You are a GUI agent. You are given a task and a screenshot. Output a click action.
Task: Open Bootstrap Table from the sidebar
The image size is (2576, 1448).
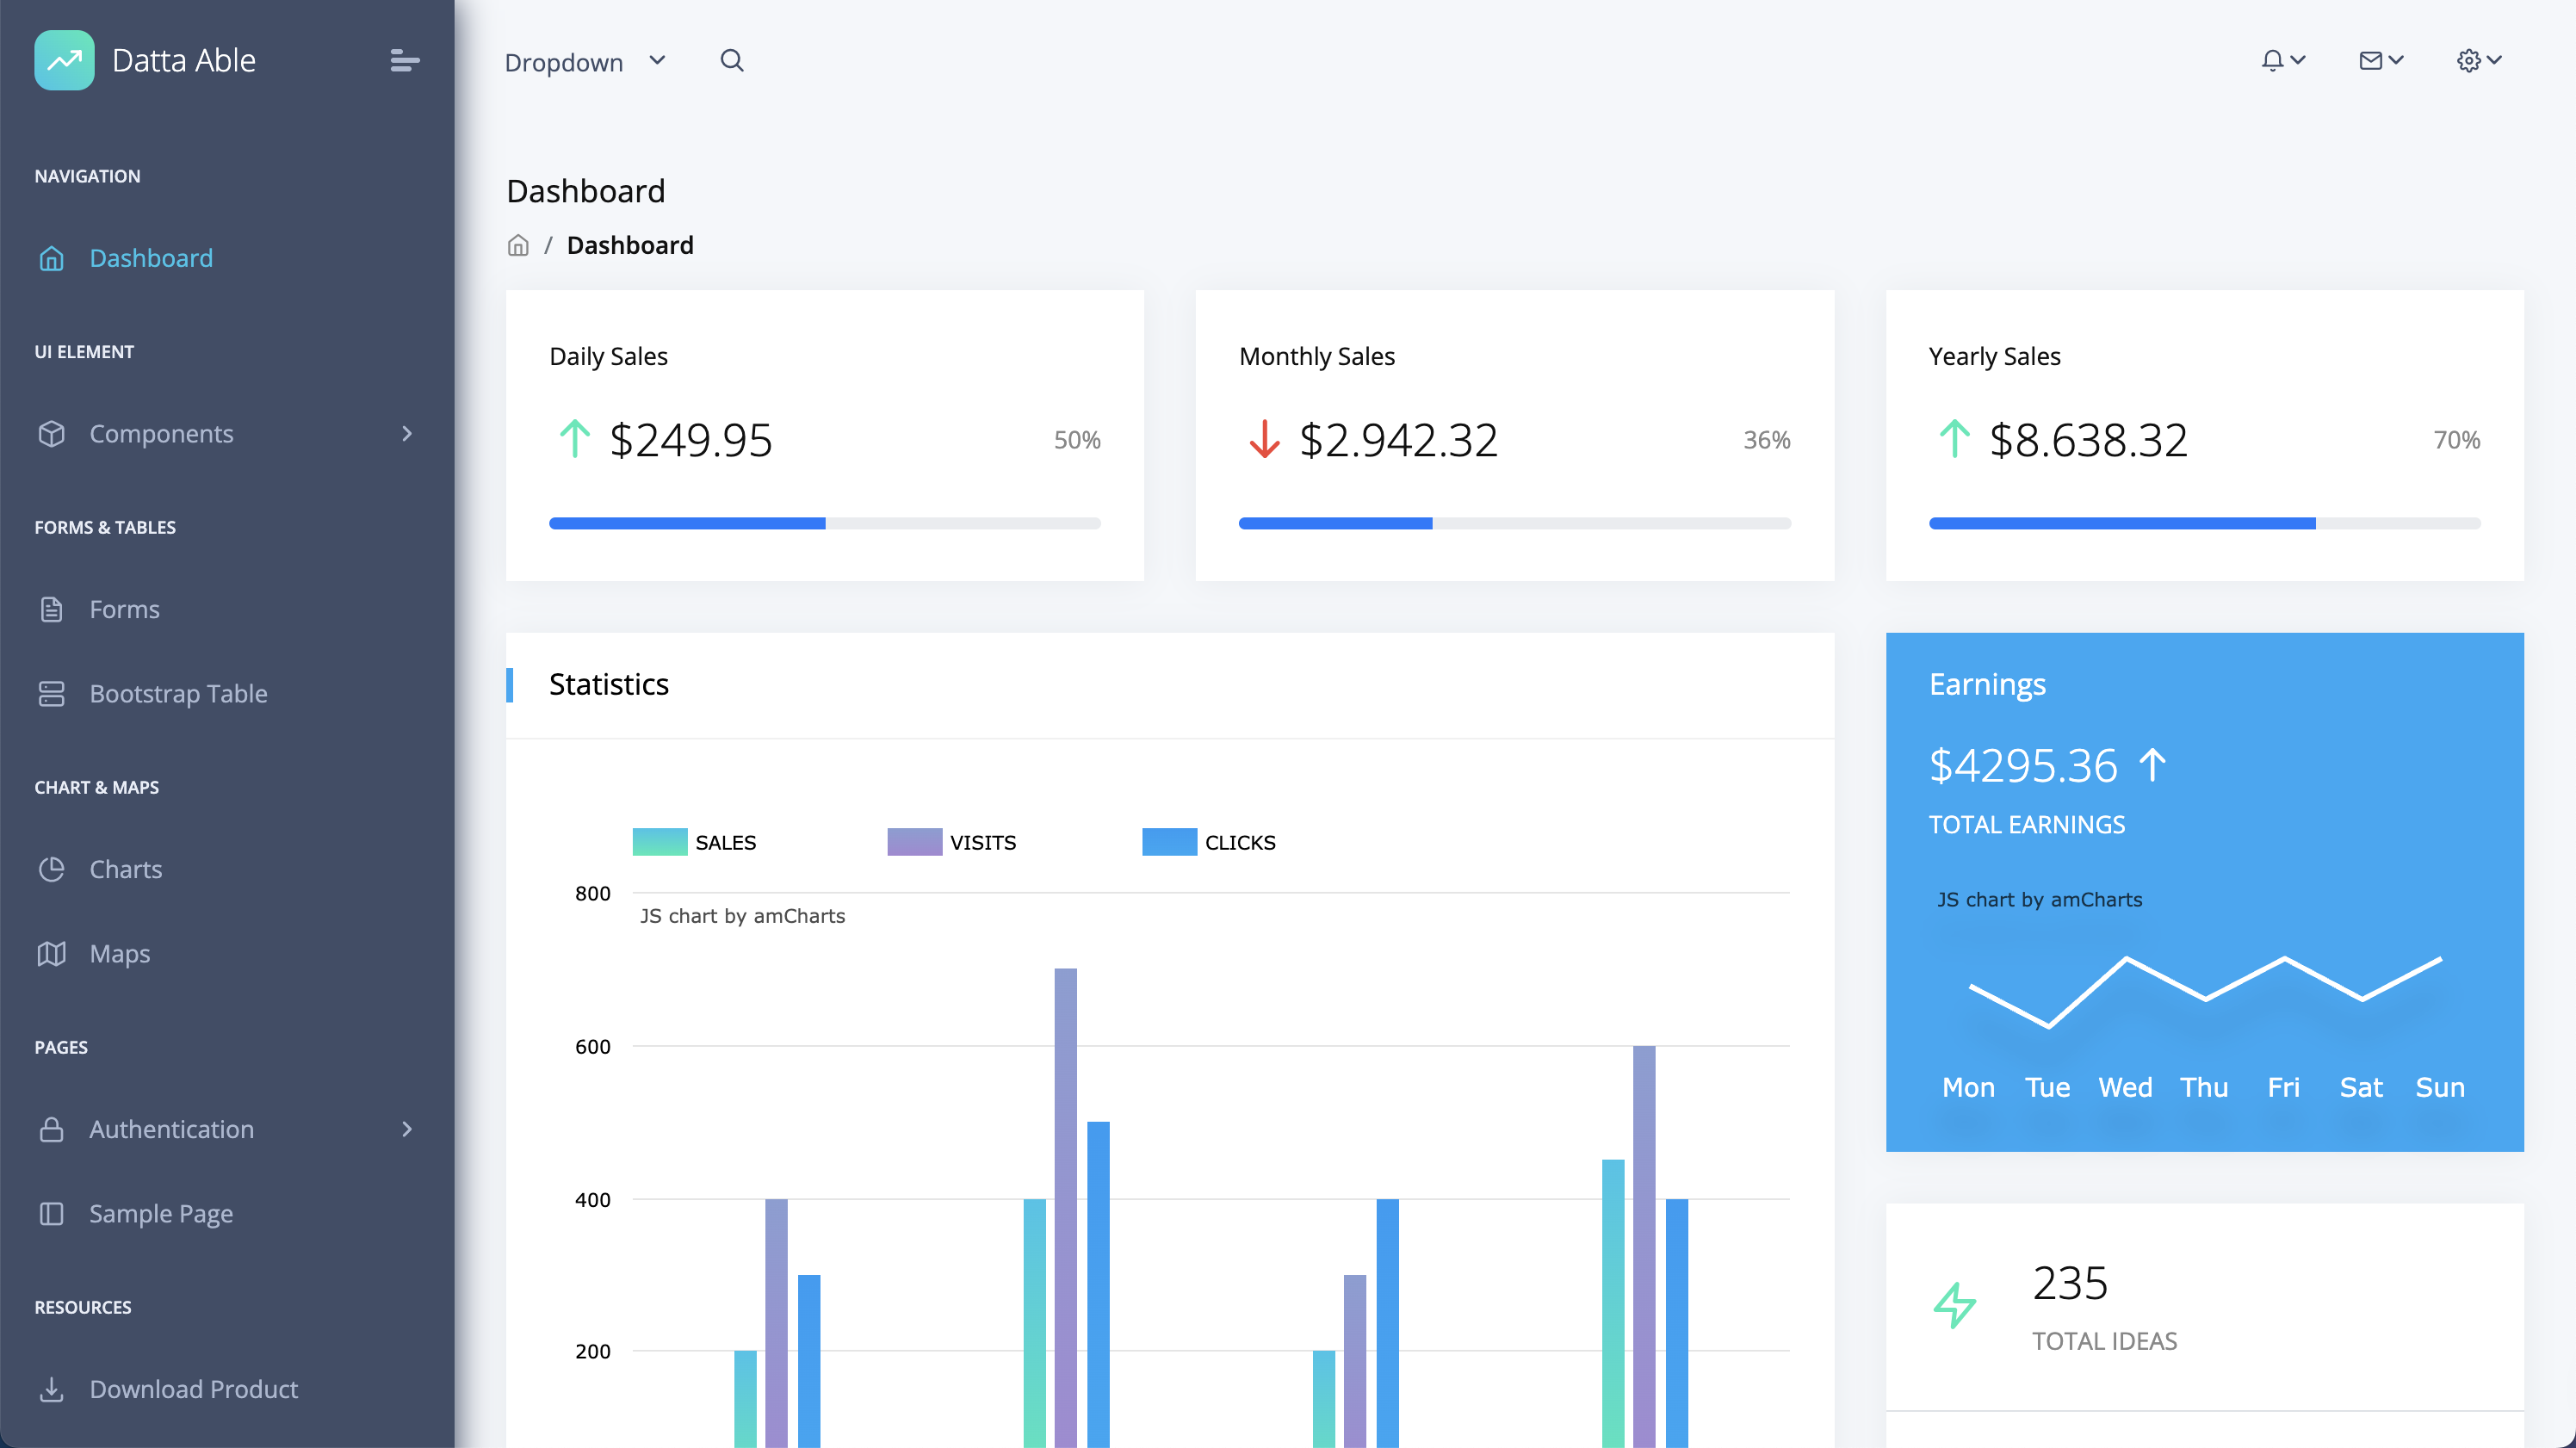pos(178,694)
